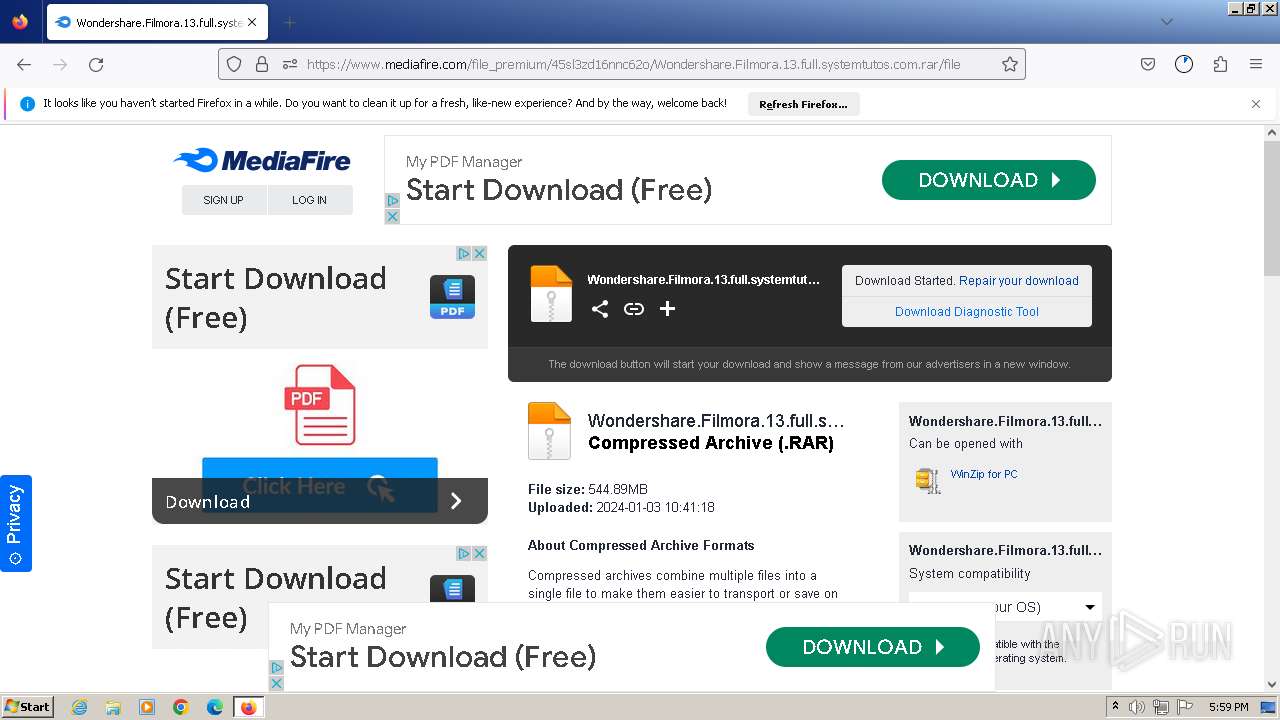The height and width of the screenshot is (720, 1280).
Task: Open the Extensions puzzle icon
Action: click(1220, 64)
